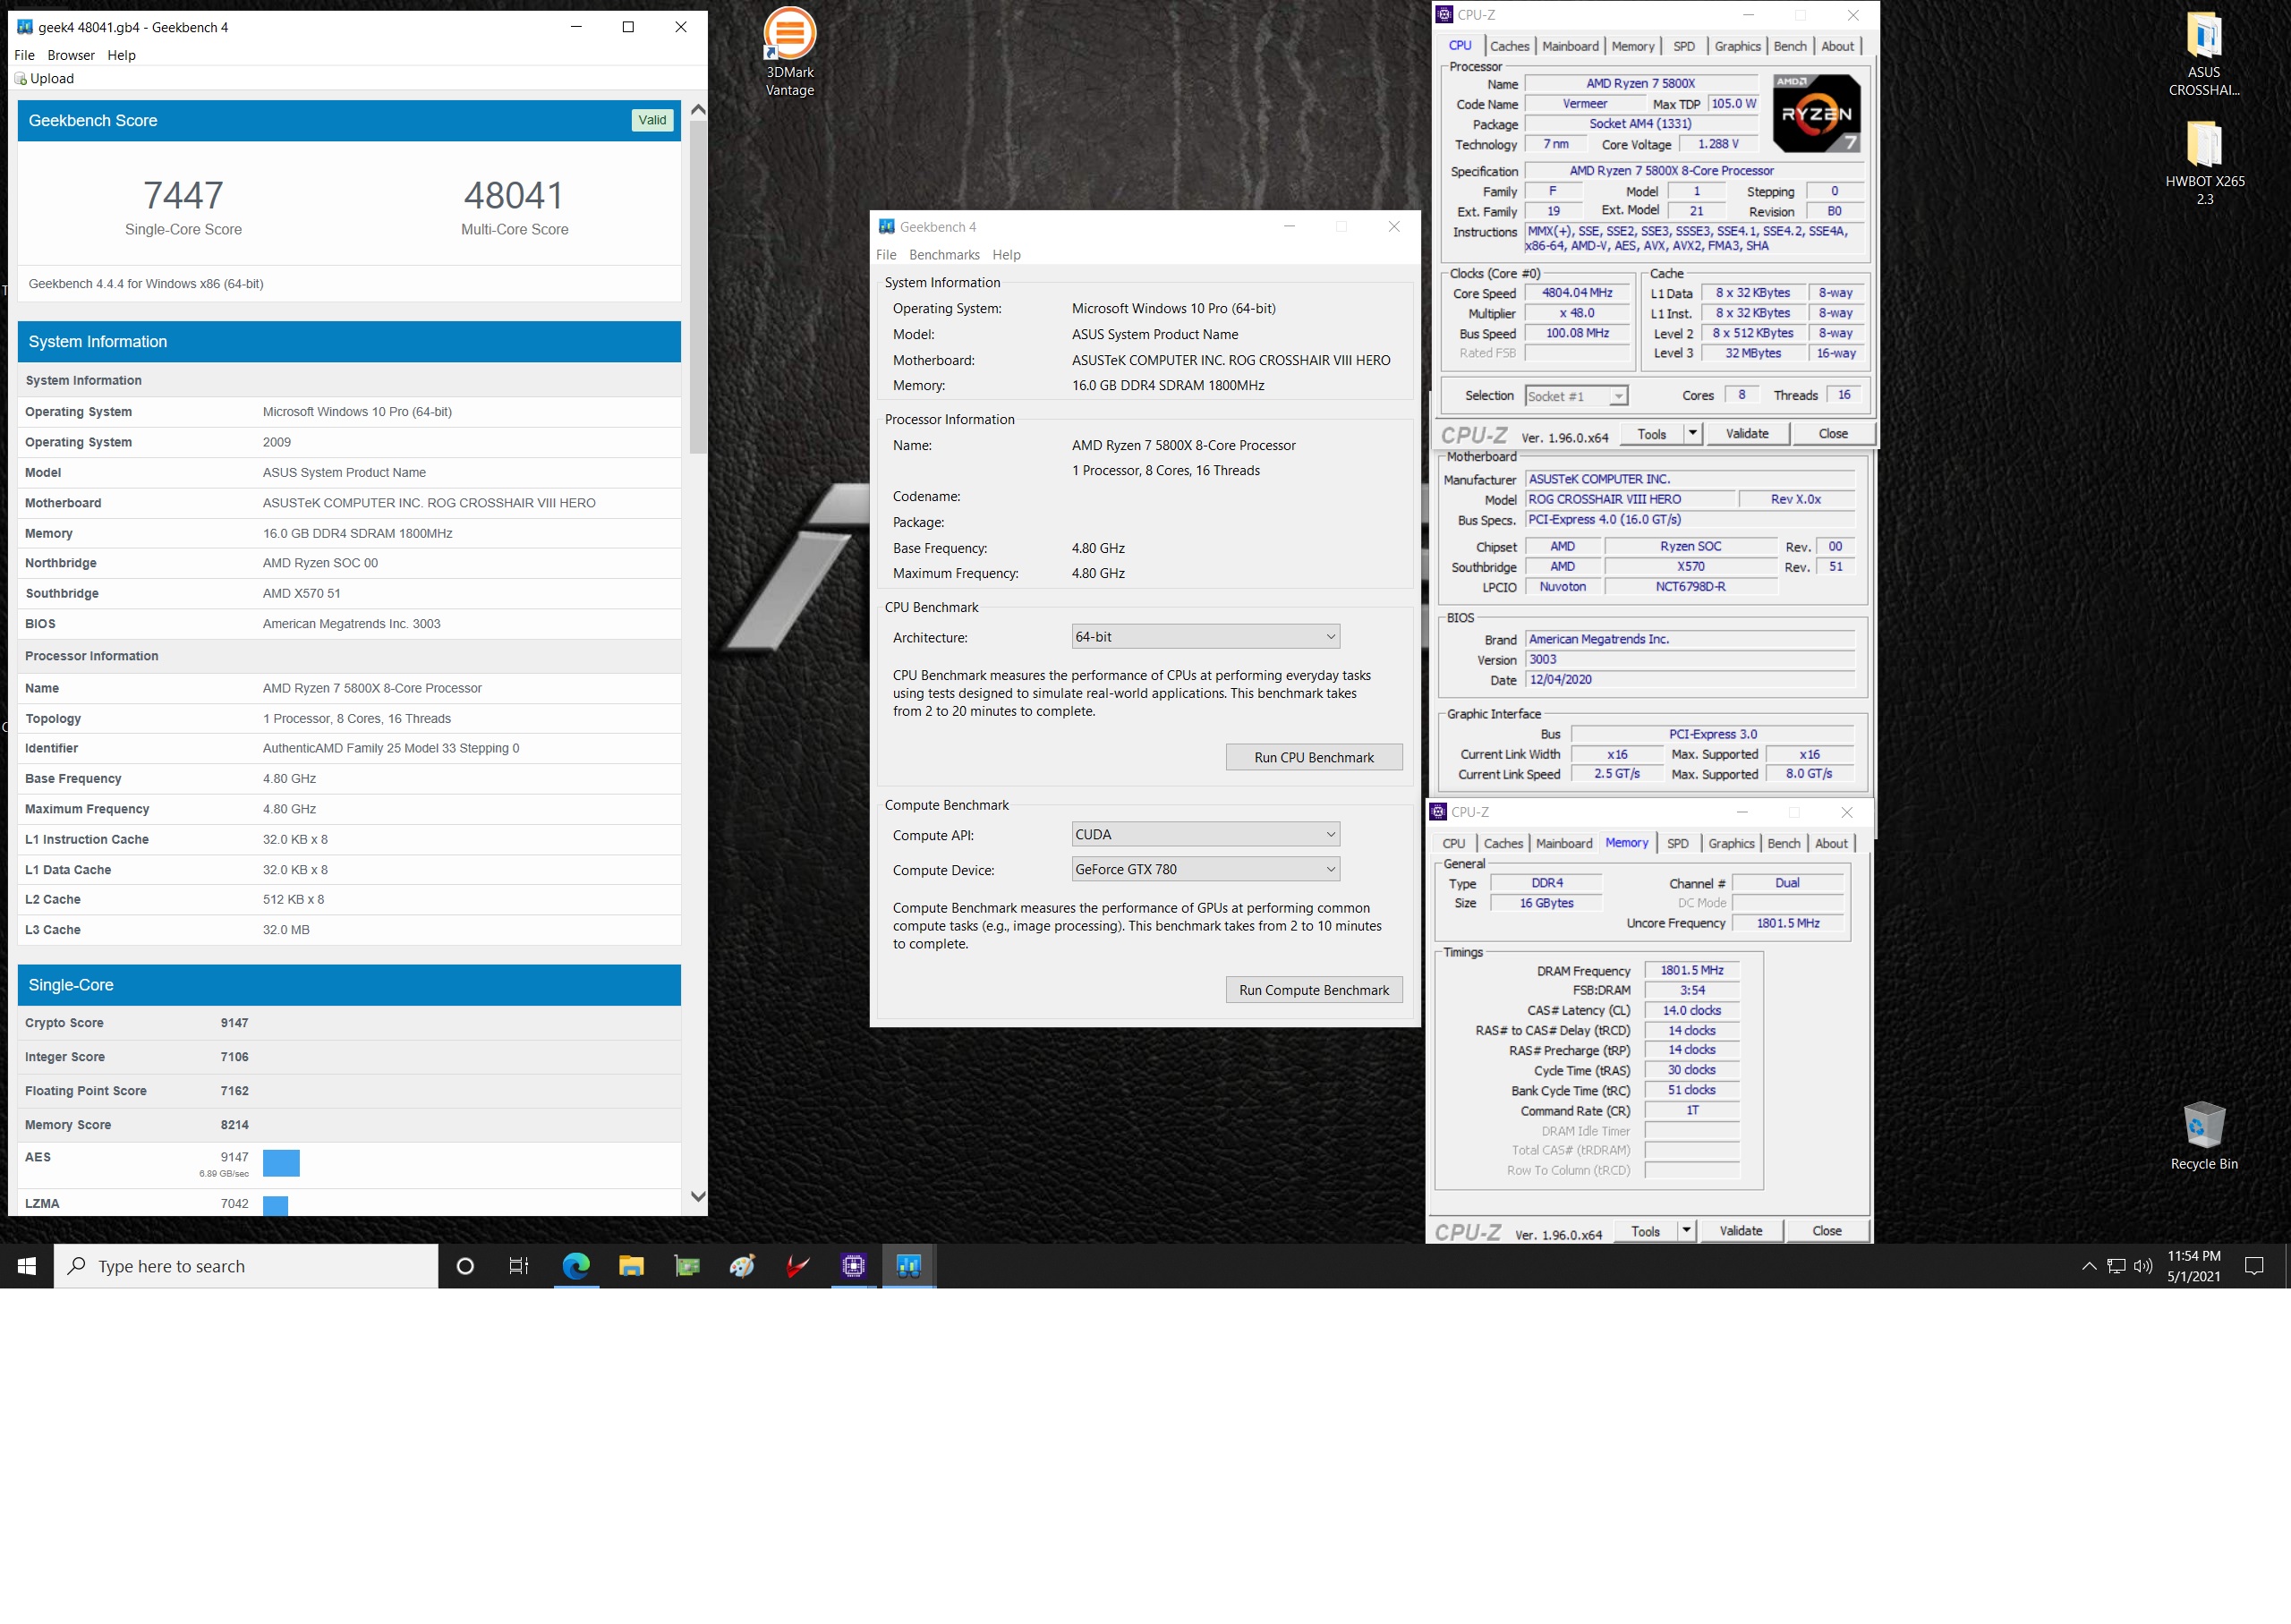The image size is (2291, 1624).
Task: Click Tools button in lower CPU-Z
Action: pos(1646,1231)
